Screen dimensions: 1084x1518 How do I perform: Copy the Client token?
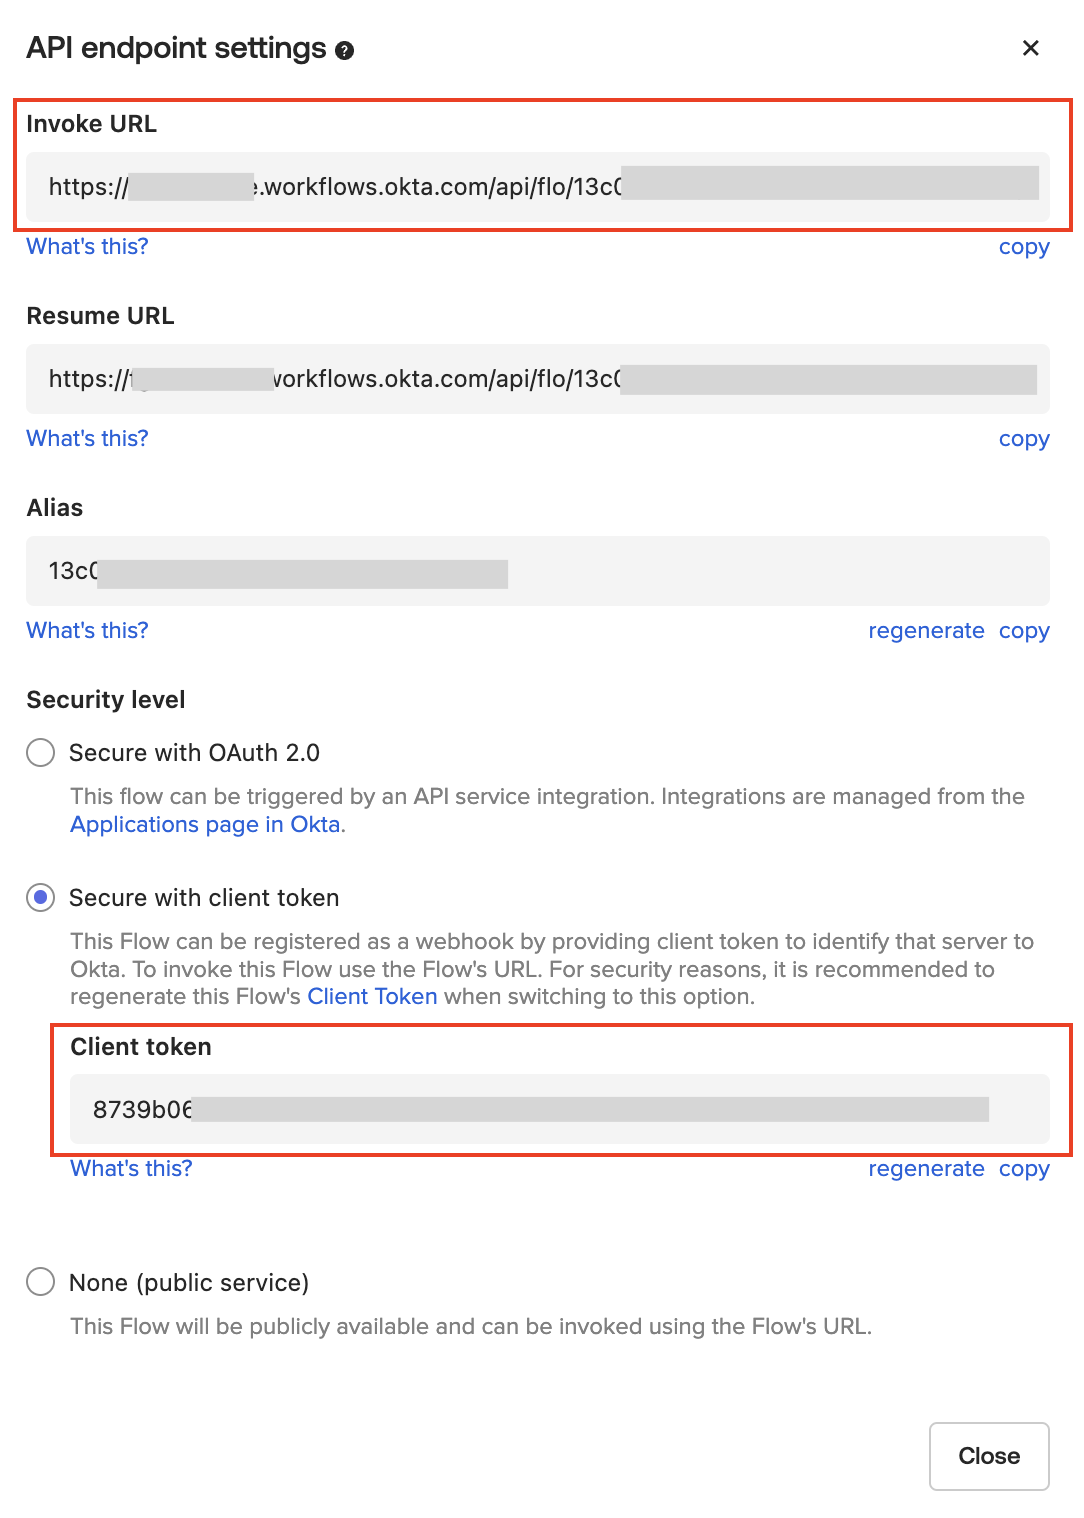(1024, 1169)
